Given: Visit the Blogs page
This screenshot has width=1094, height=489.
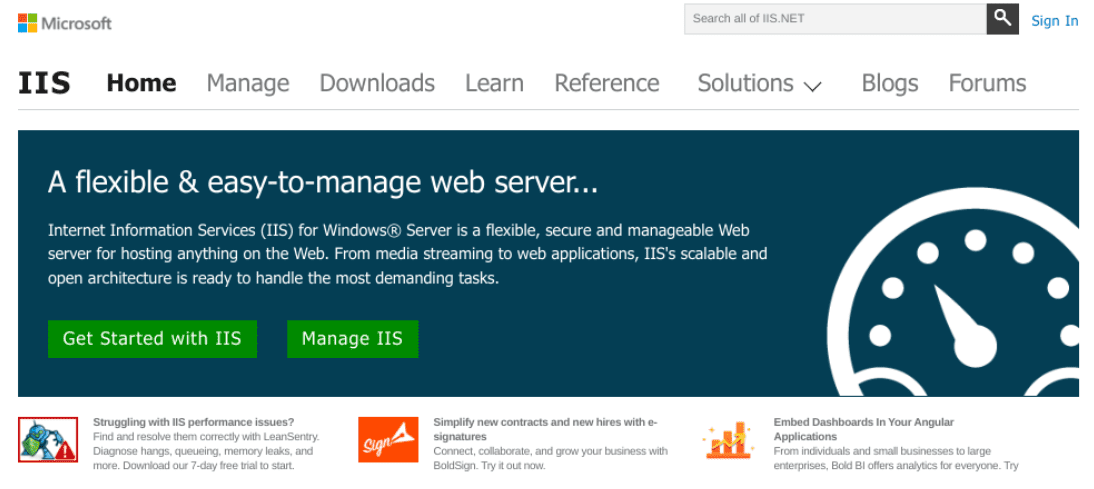Looking at the screenshot, I should (890, 83).
